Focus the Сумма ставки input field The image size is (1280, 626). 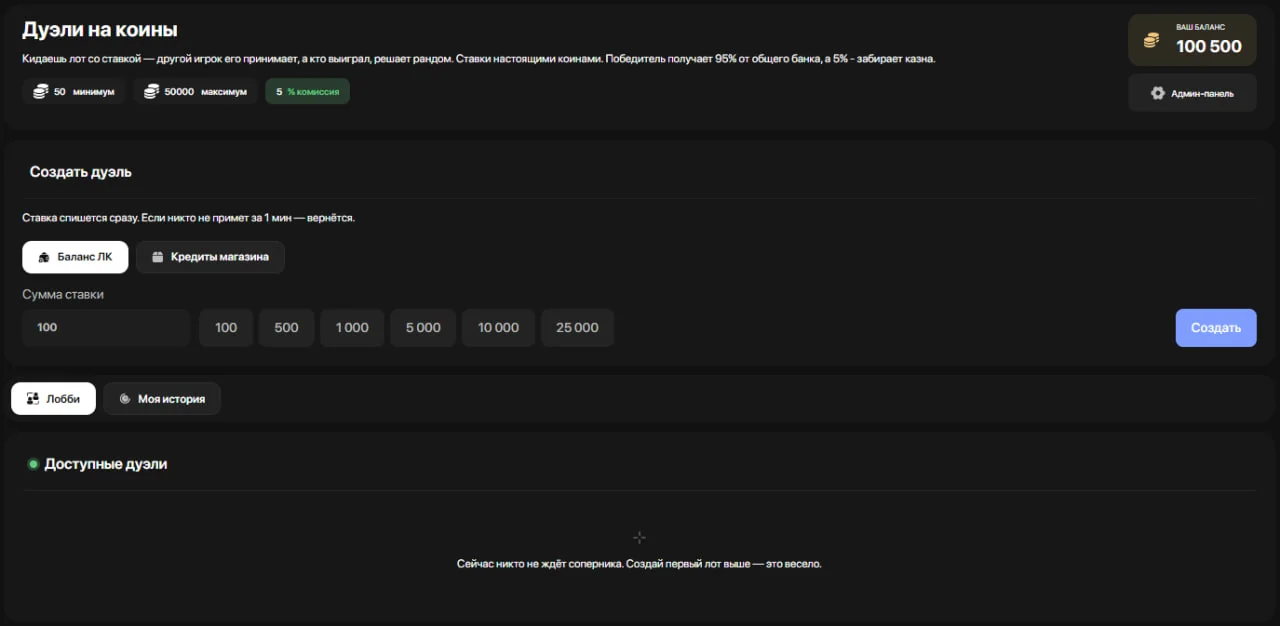106,328
